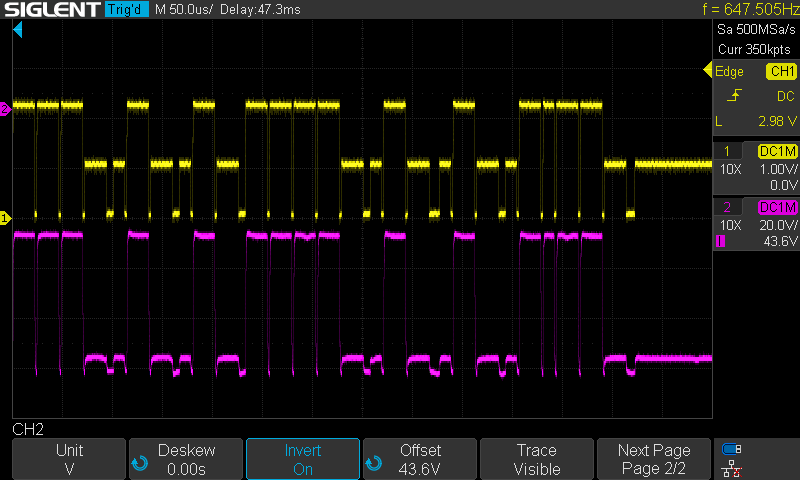The width and height of the screenshot is (800, 480).
Task: Click the CH2 menu title label
Action: (28, 429)
